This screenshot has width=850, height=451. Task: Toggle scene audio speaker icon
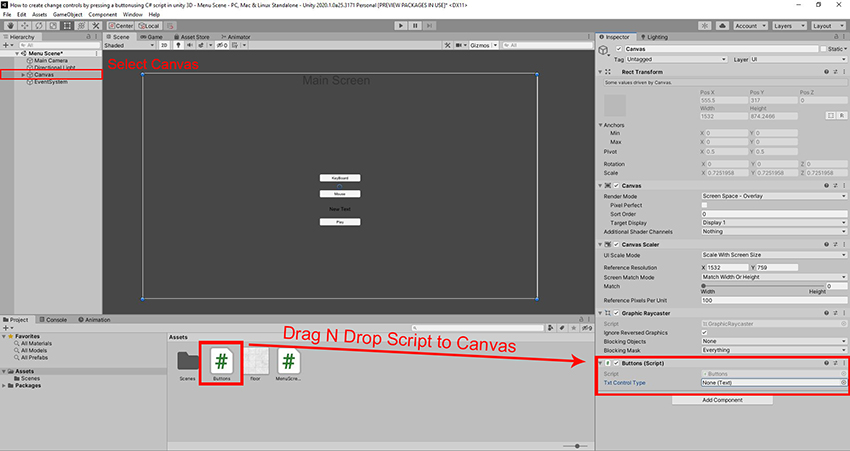point(190,46)
